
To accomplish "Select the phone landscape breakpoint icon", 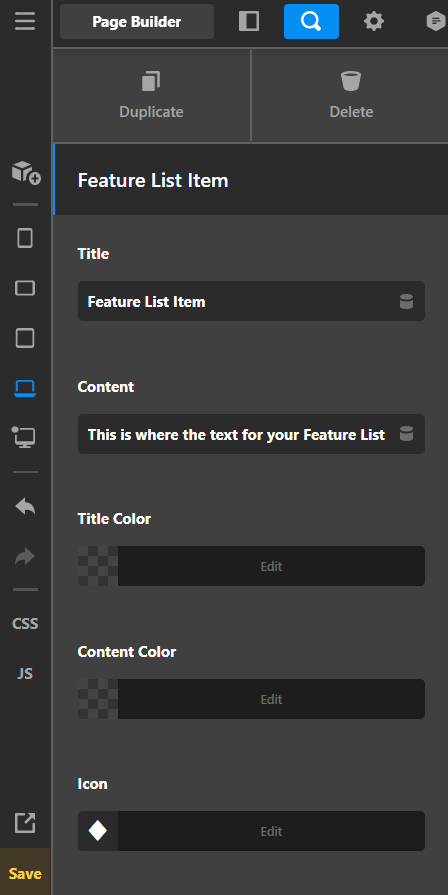I will click(x=25, y=288).
